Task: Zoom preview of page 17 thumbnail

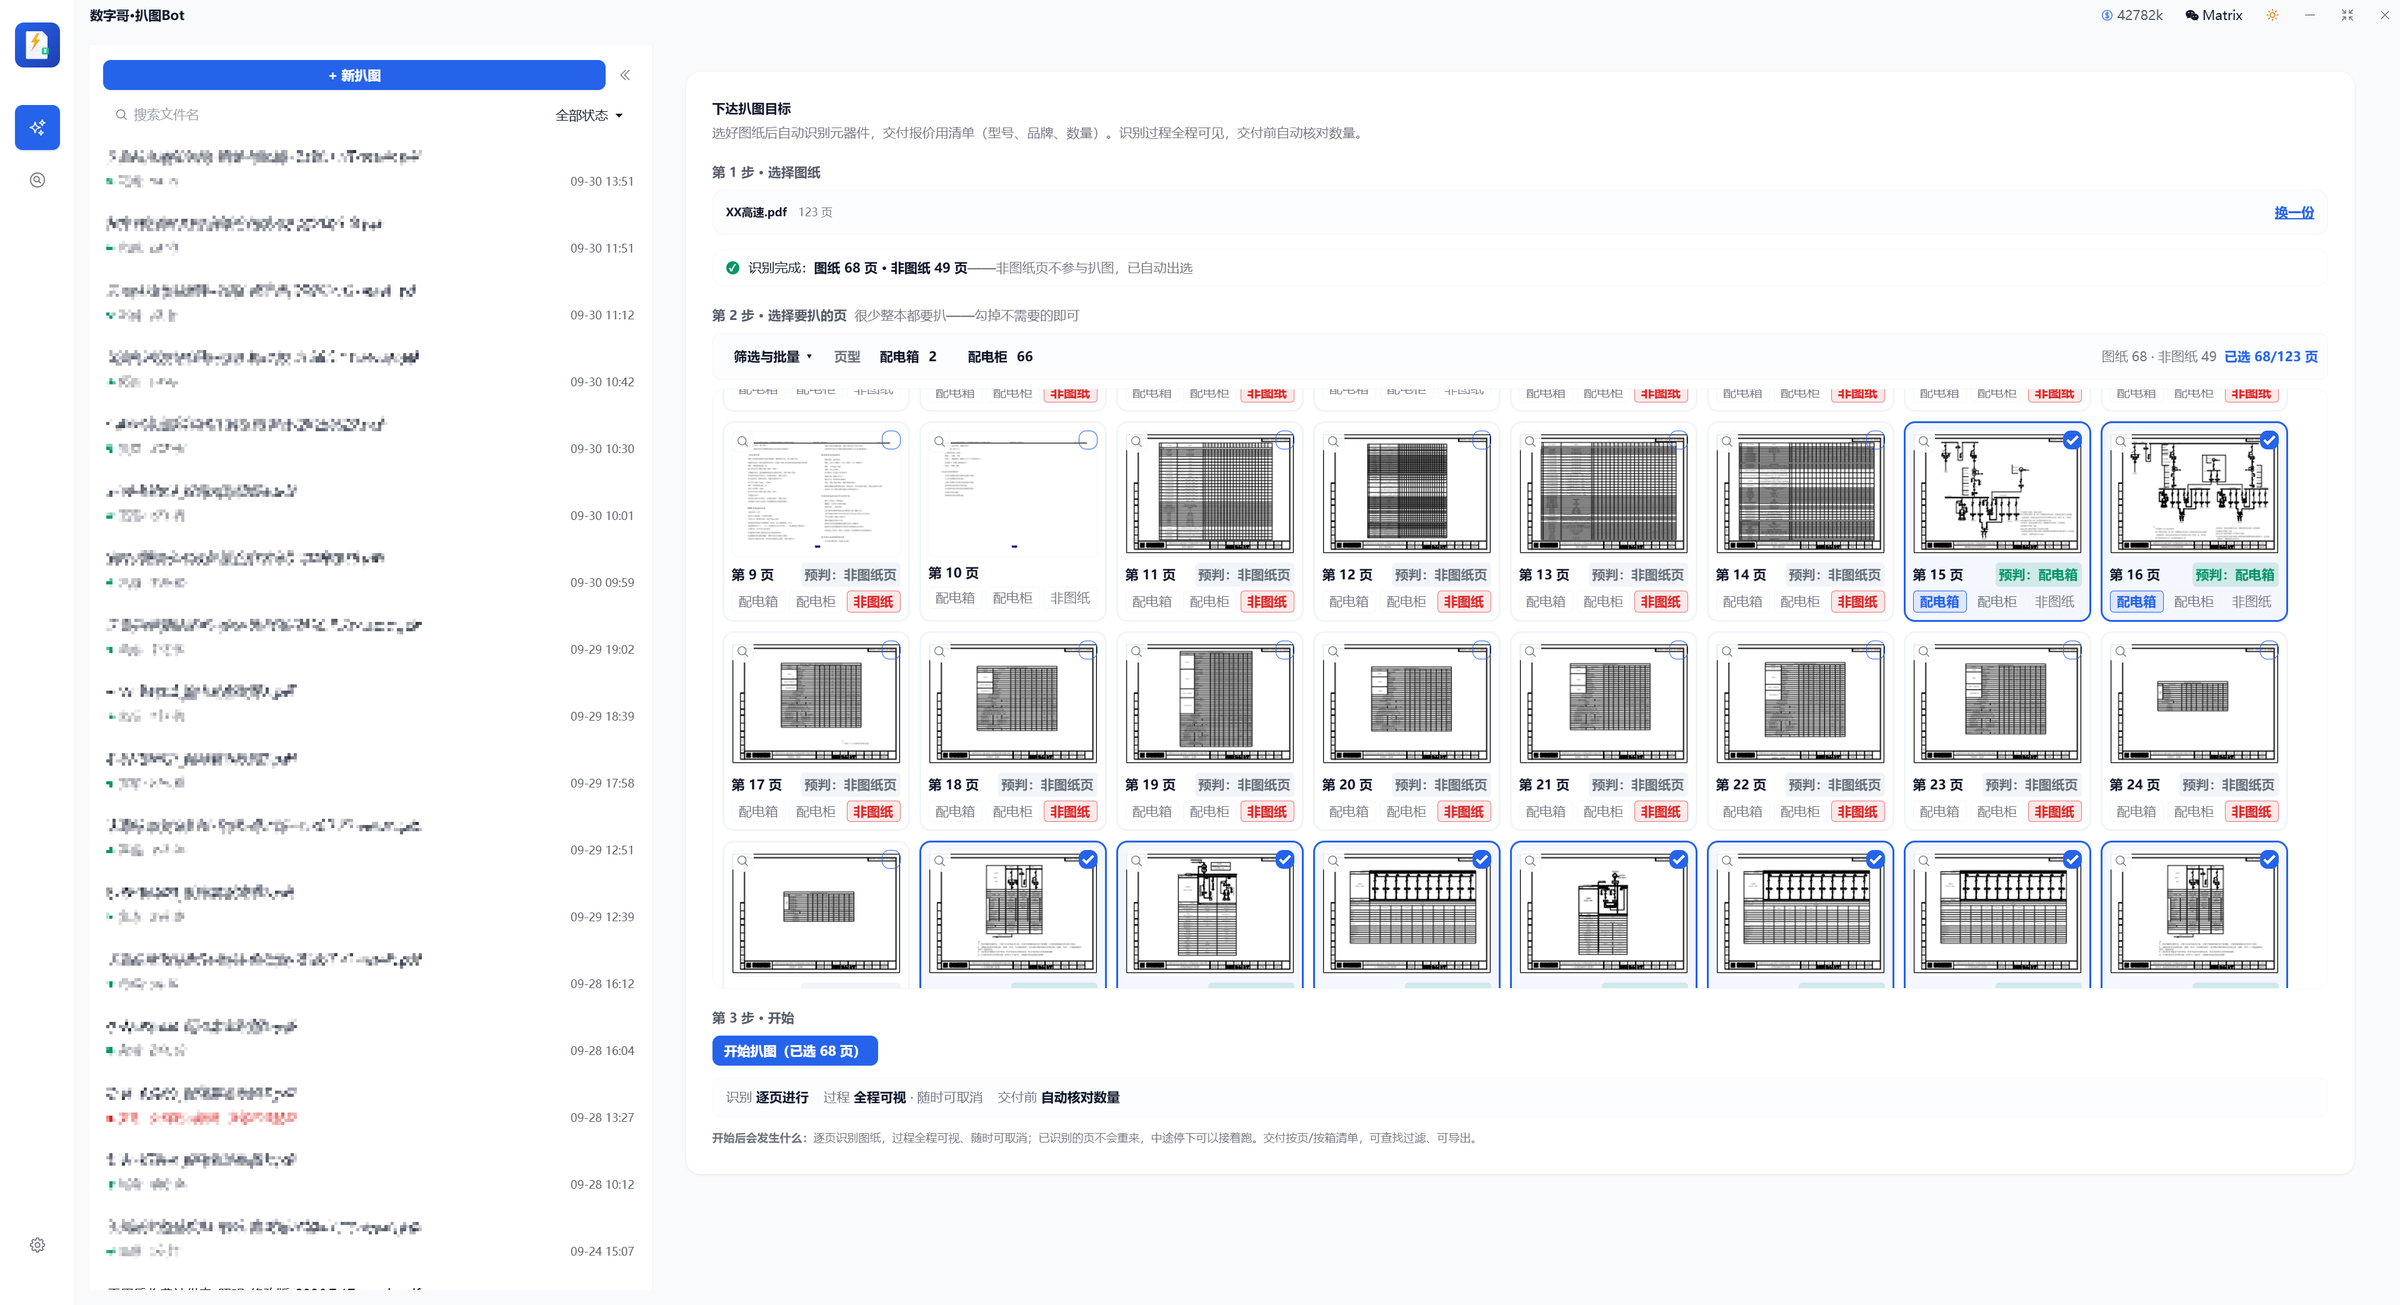Action: pyautogui.click(x=742, y=651)
